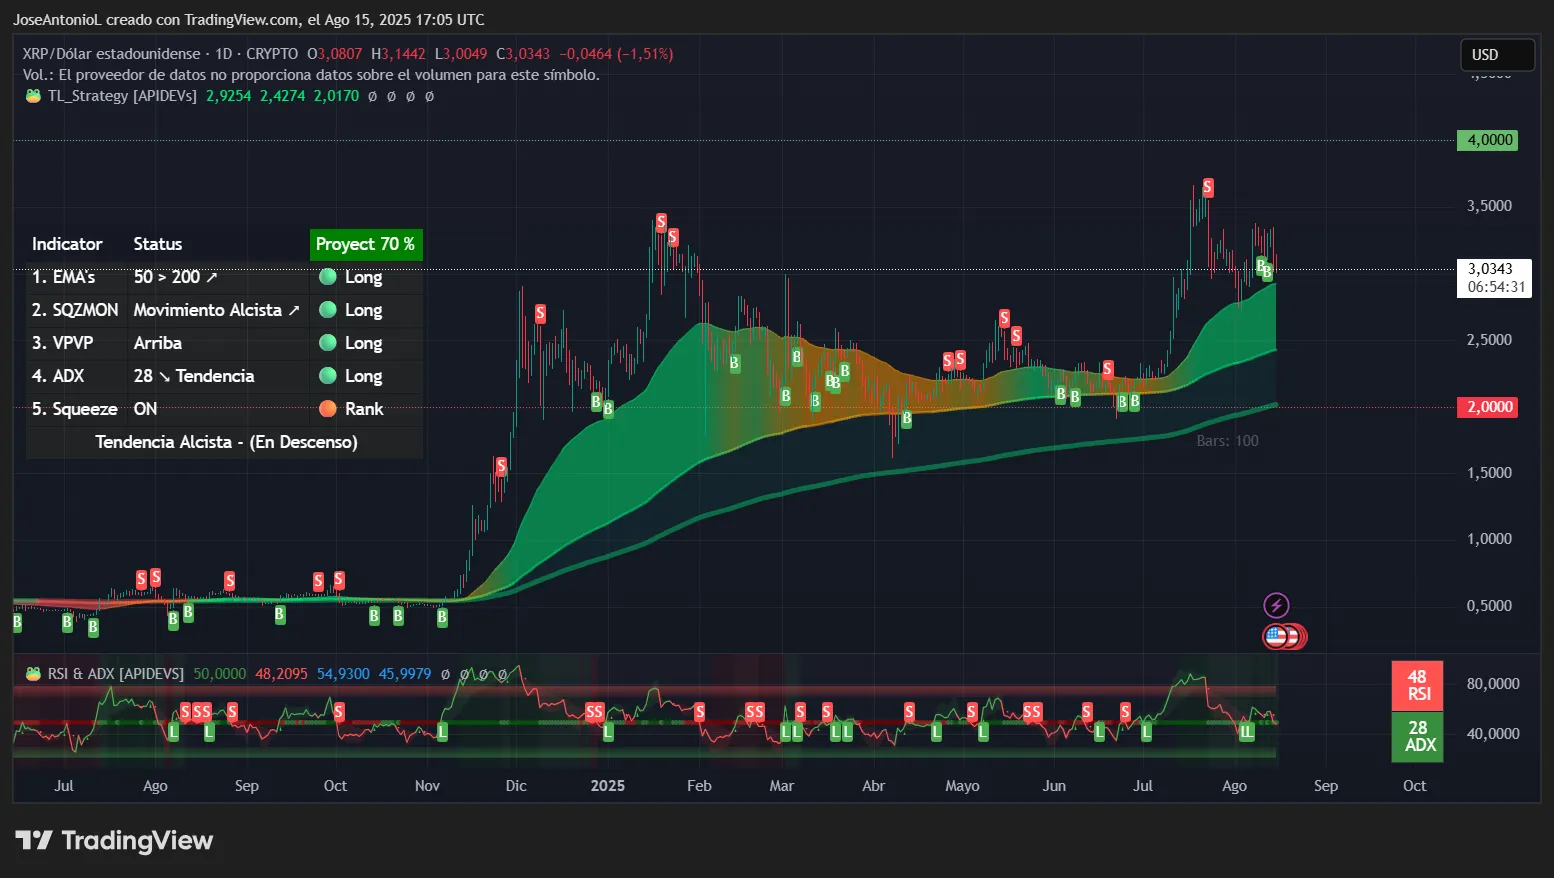
Task: Click the Mayo month label
Action: [x=962, y=786]
